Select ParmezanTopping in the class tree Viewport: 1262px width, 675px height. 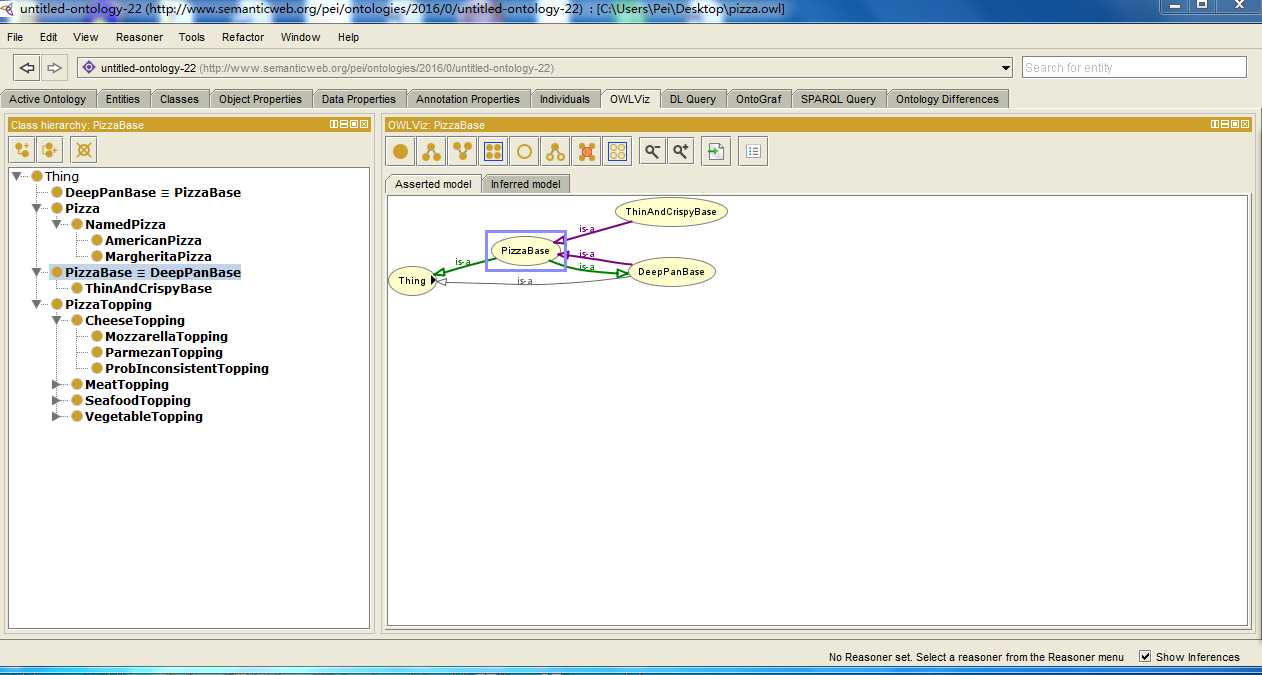pos(164,352)
